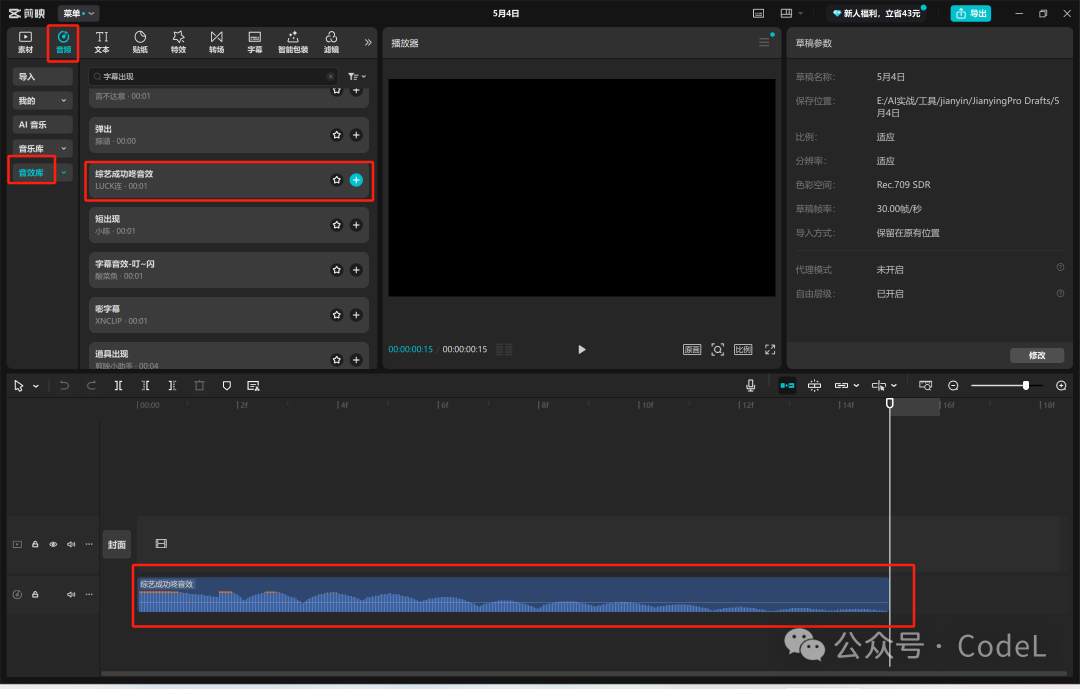This screenshot has height=689, width=1080.
Task: Select the 音效库 sound effects library
Action: coord(32,172)
